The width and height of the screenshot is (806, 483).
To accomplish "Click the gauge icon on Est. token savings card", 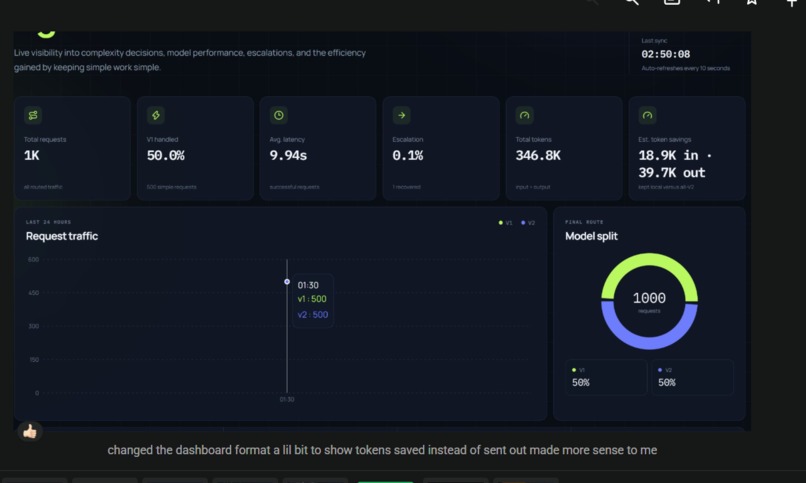I will [x=647, y=115].
